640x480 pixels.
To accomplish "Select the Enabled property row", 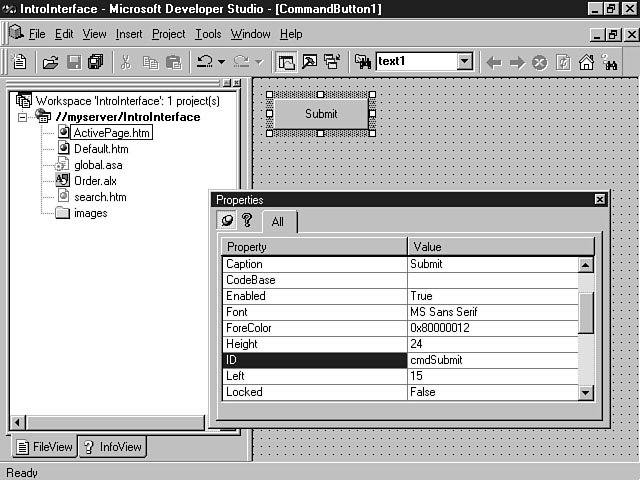I will point(314,296).
